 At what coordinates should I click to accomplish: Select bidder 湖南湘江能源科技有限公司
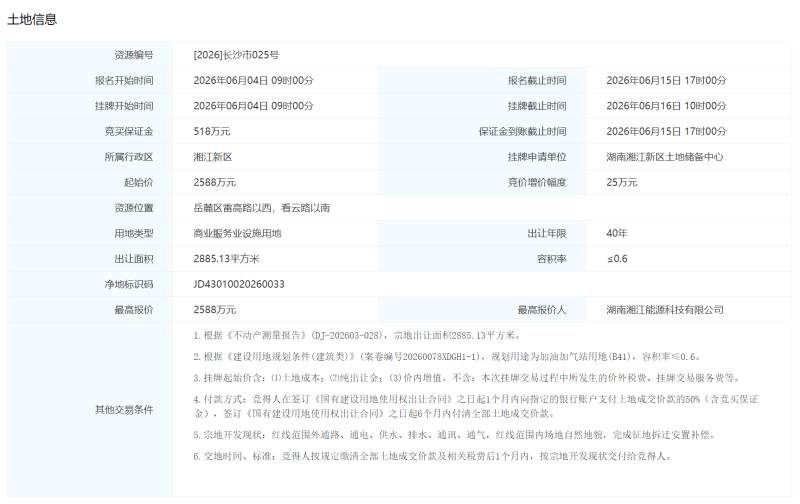tap(665, 310)
